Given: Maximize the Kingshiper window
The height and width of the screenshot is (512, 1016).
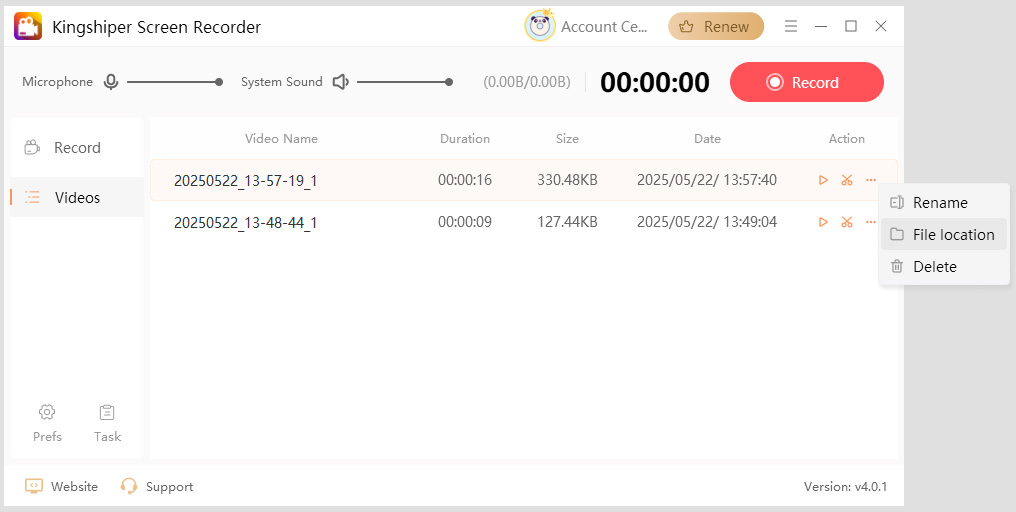Looking at the screenshot, I should [x=851, y=26].
